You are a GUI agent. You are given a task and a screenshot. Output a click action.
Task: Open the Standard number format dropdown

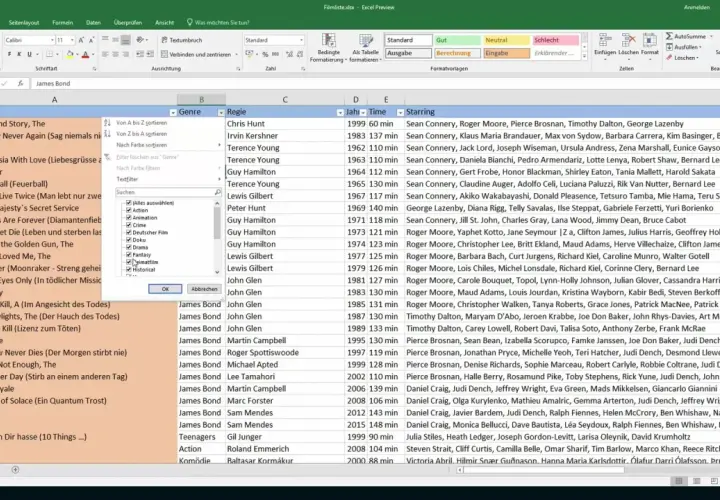click(301, 40)
